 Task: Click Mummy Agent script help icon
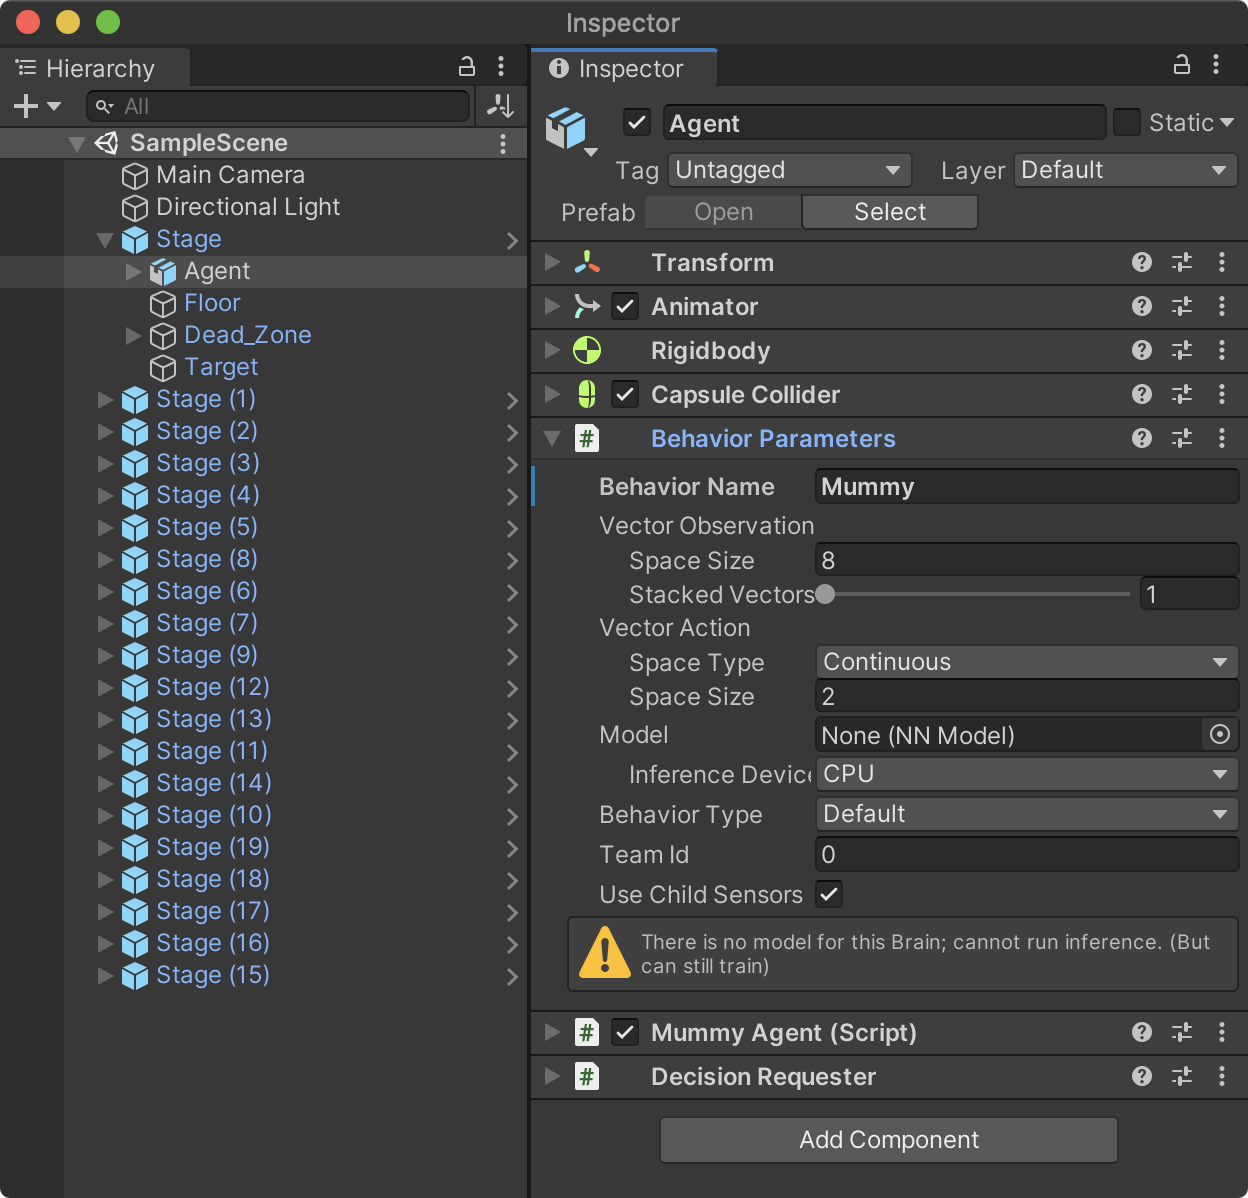(x=1142, y=1032)
